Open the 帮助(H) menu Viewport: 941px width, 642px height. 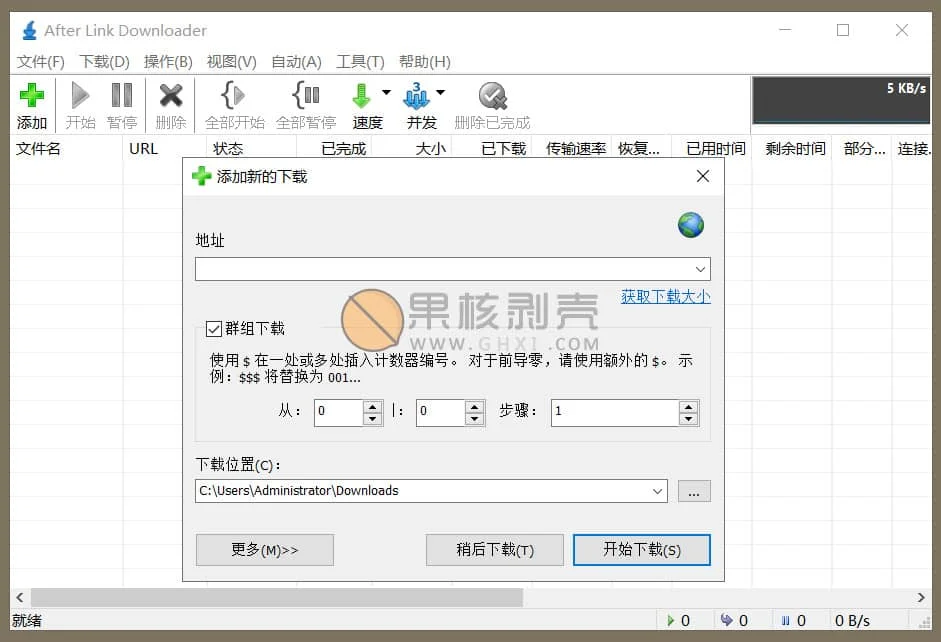point(425,62)
